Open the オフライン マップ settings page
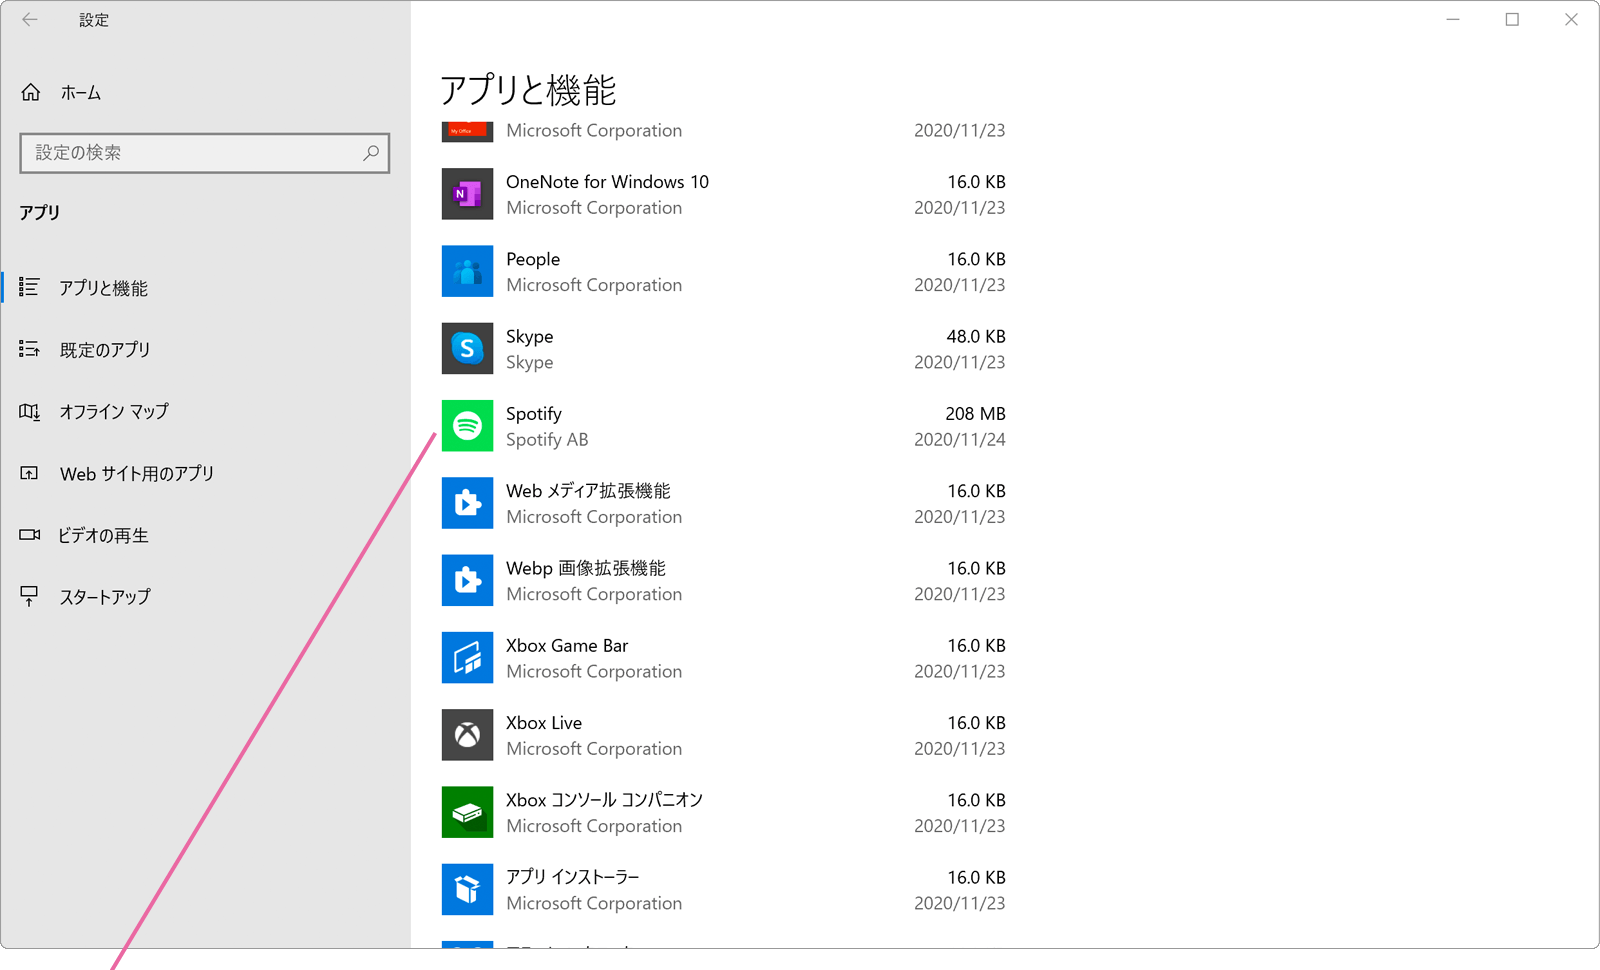1600x970 pixels. [x=205, y=411]
